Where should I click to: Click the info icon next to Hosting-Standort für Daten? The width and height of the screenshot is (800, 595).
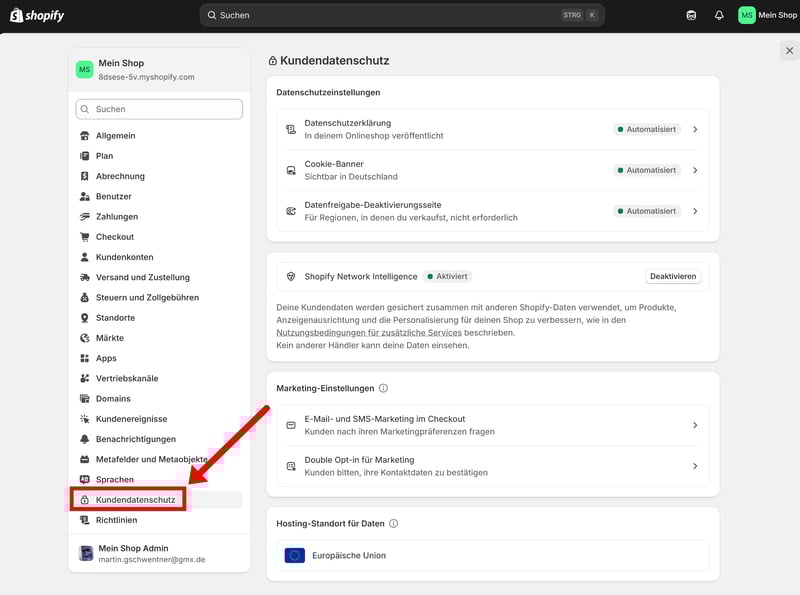[393, 523]
